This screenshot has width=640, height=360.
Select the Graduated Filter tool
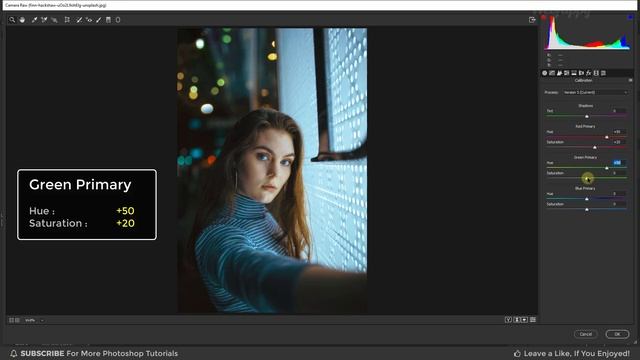click(x=108, y=20)
